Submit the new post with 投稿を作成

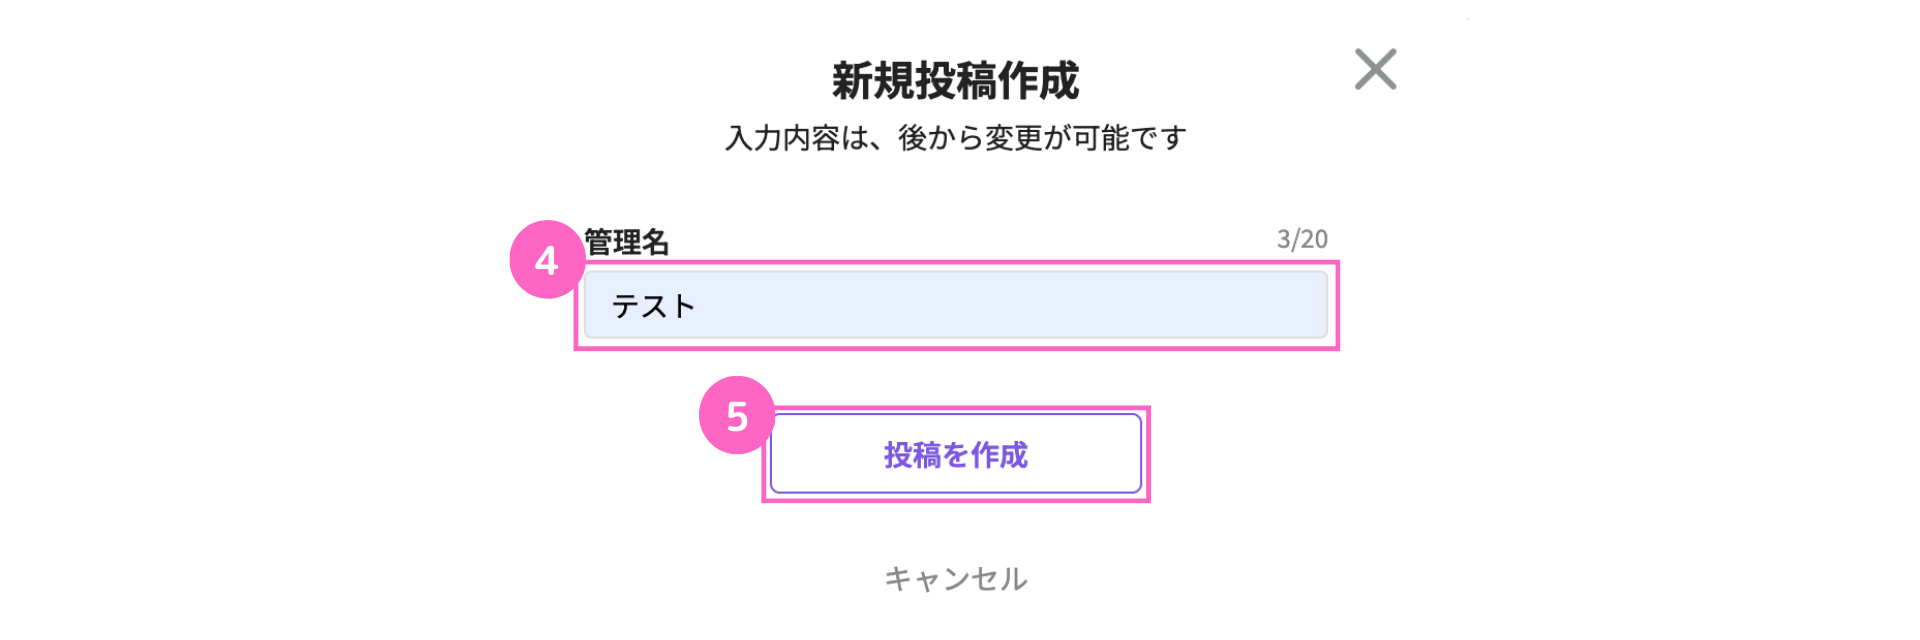pos(955,454)
